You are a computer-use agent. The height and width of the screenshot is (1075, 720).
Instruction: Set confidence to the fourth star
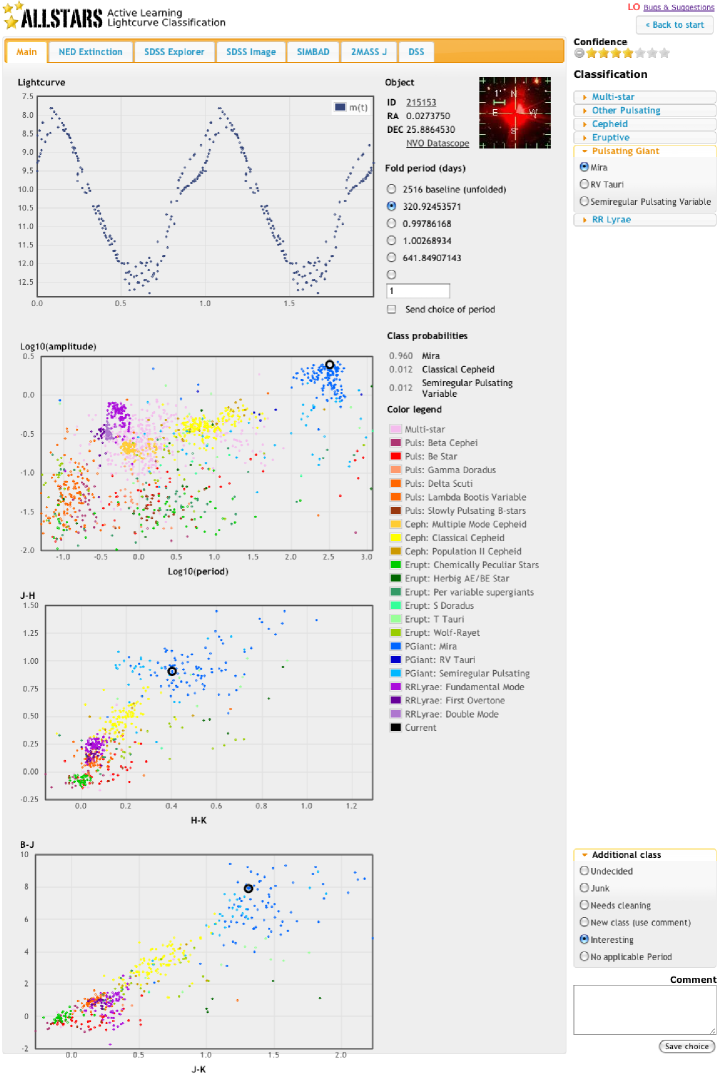point(628,54)
